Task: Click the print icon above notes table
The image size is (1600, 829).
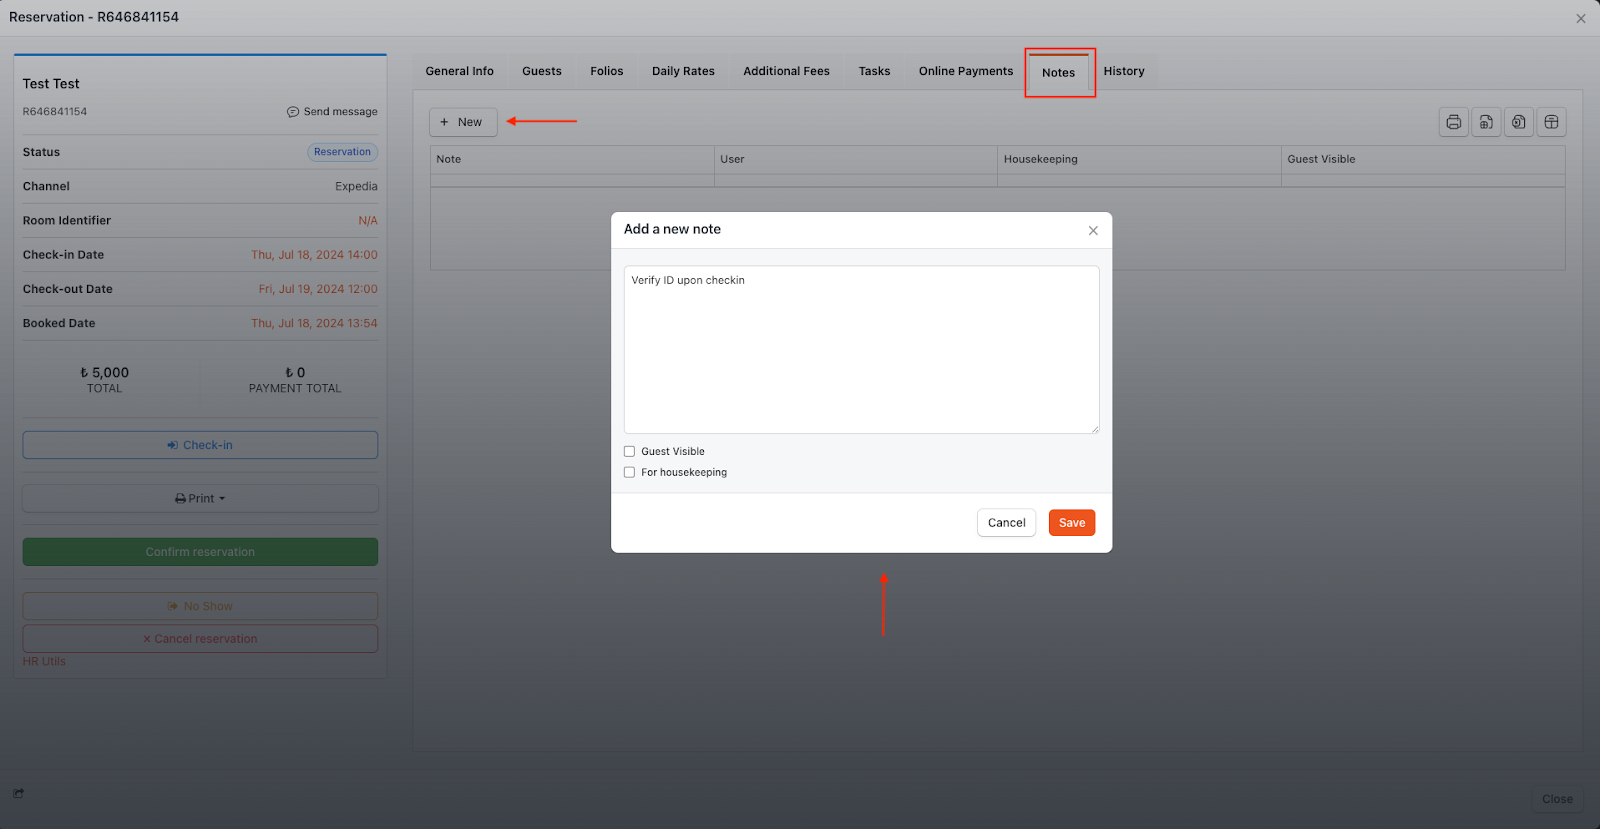Action: pos(1453,122)
